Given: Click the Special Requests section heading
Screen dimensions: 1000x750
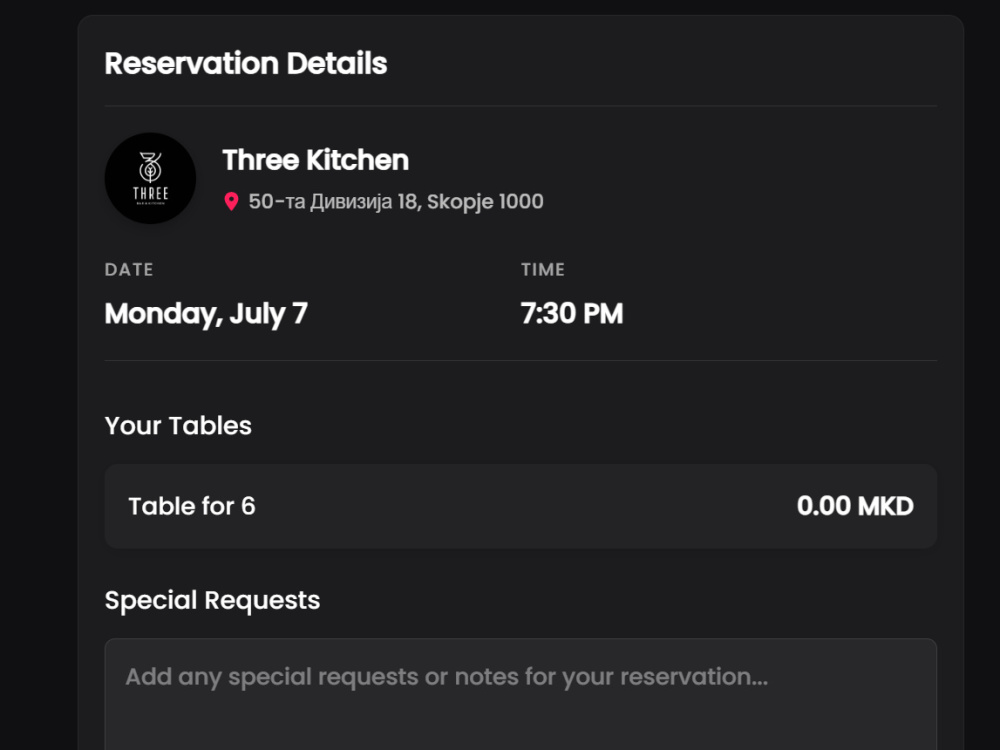Looking at the screenshot, I should [x=212, y=601].
